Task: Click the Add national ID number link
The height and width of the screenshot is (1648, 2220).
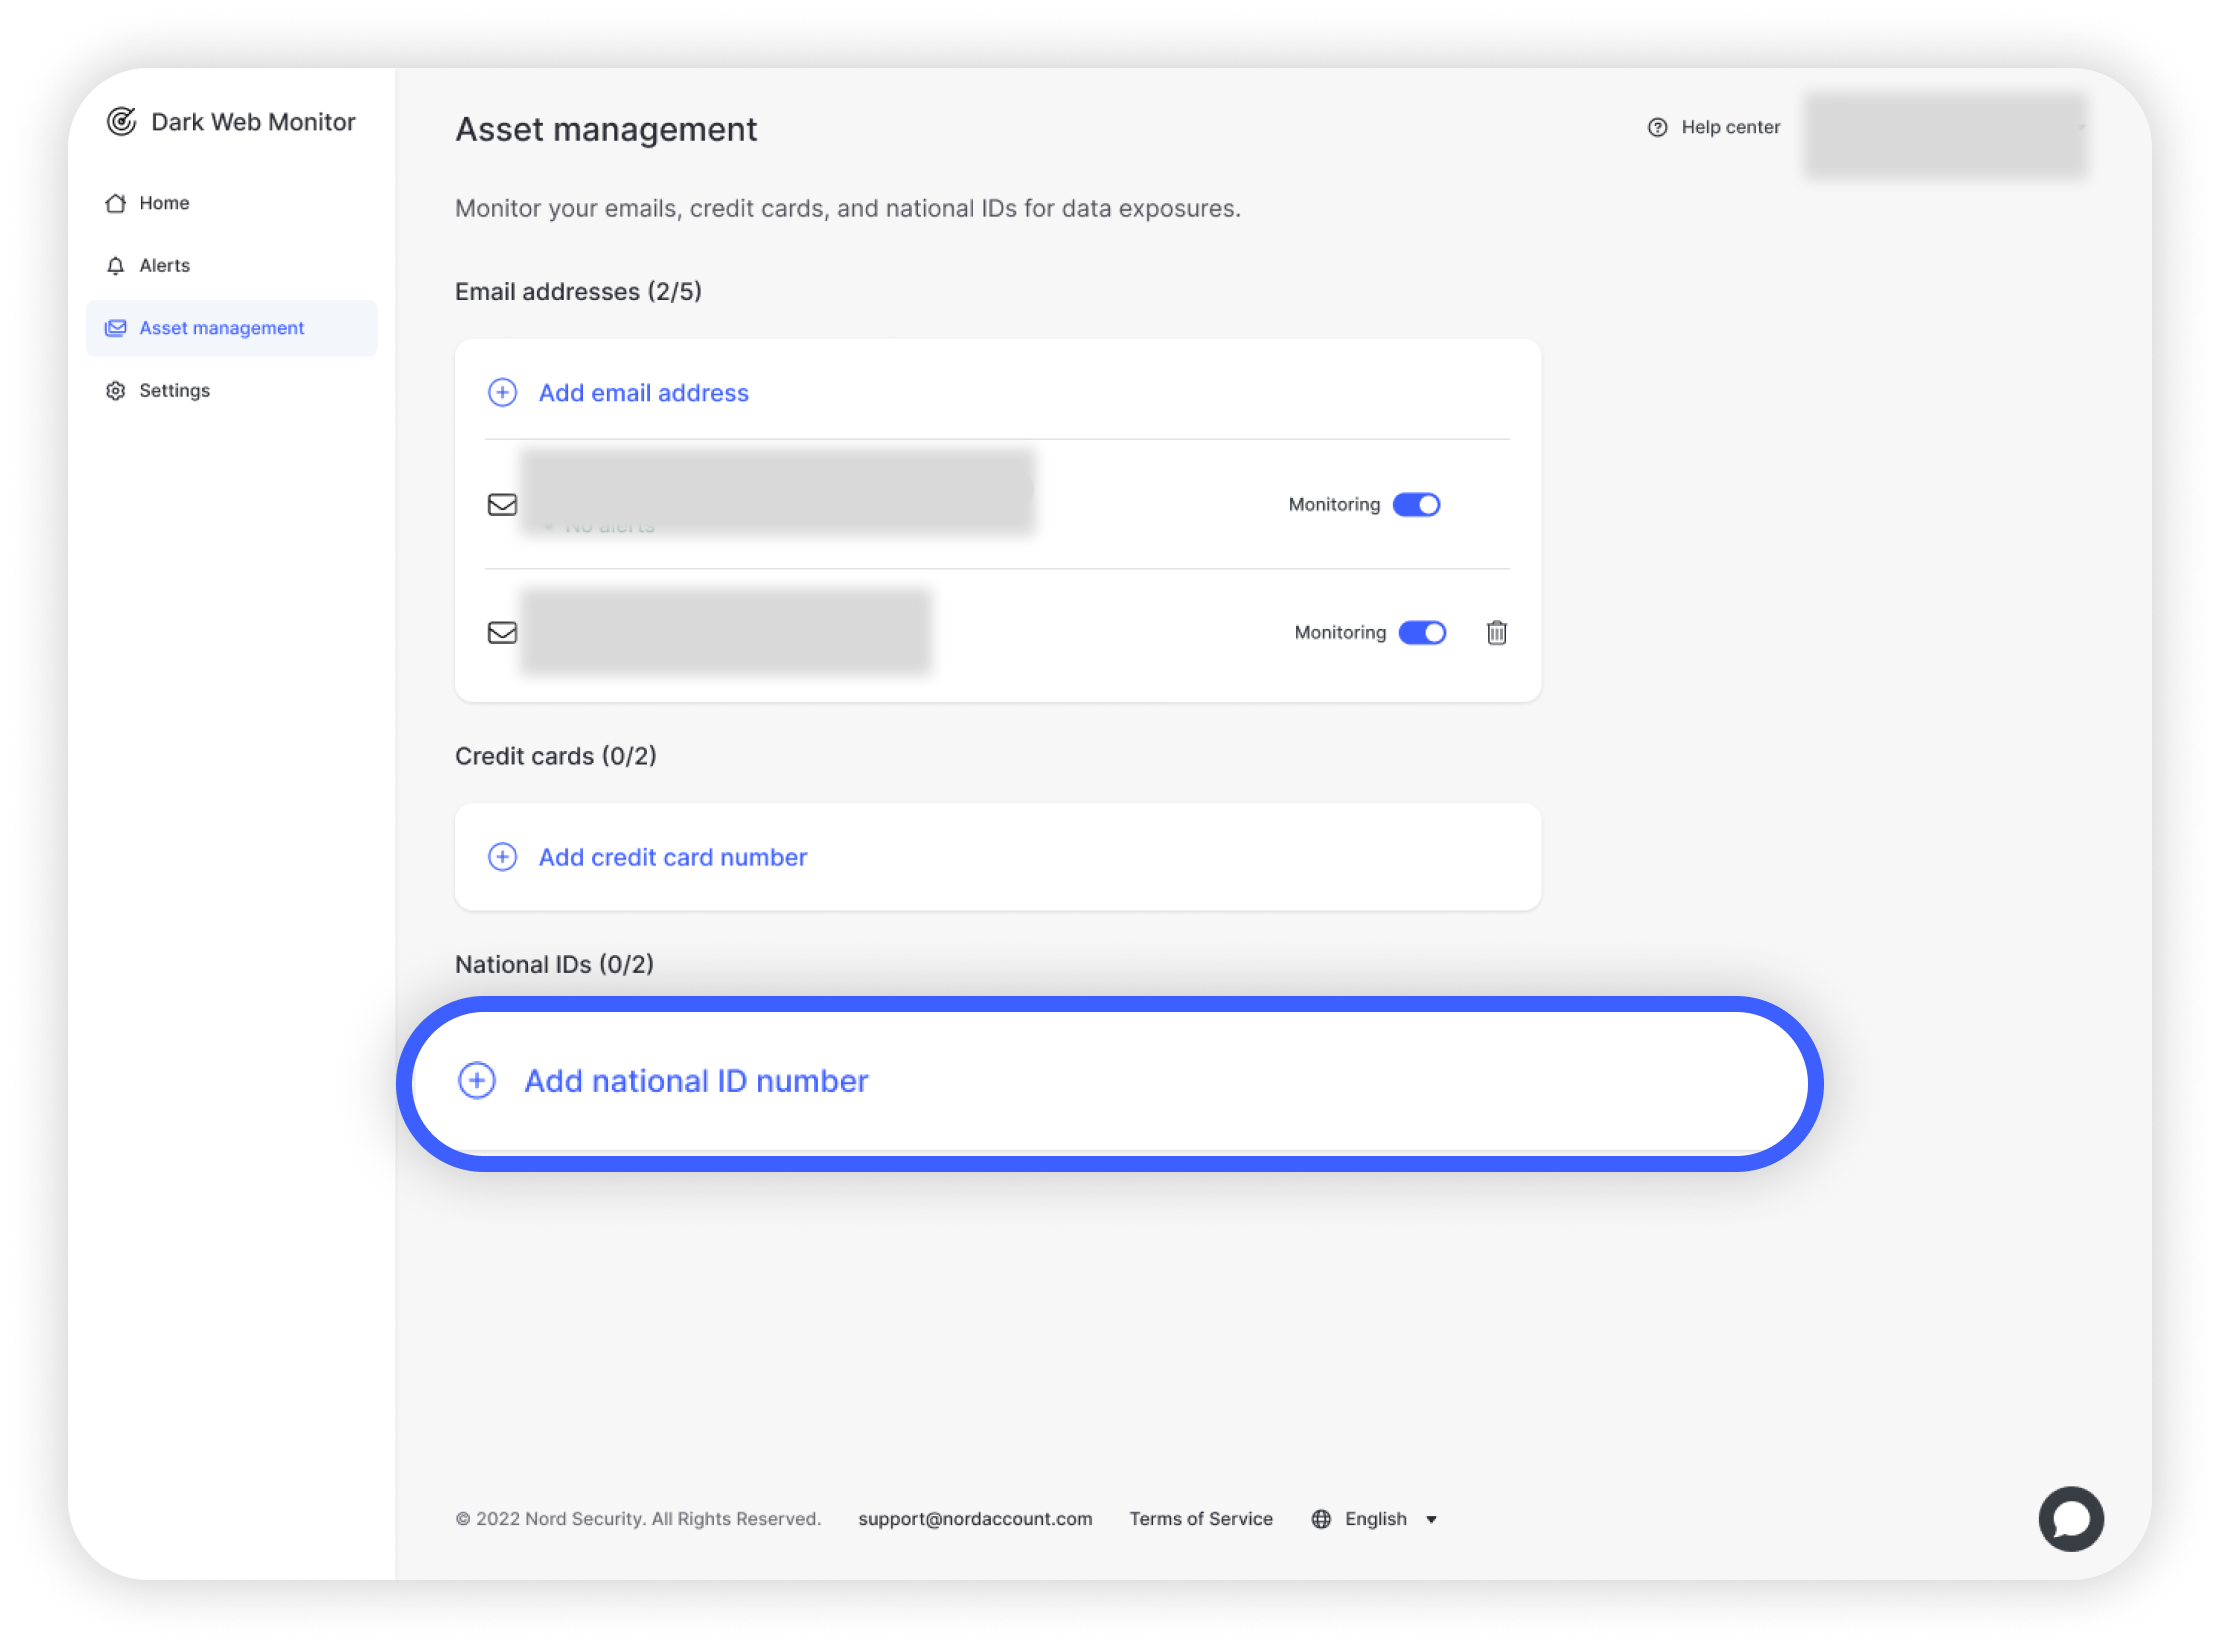Action: [x=696, y=1081]
